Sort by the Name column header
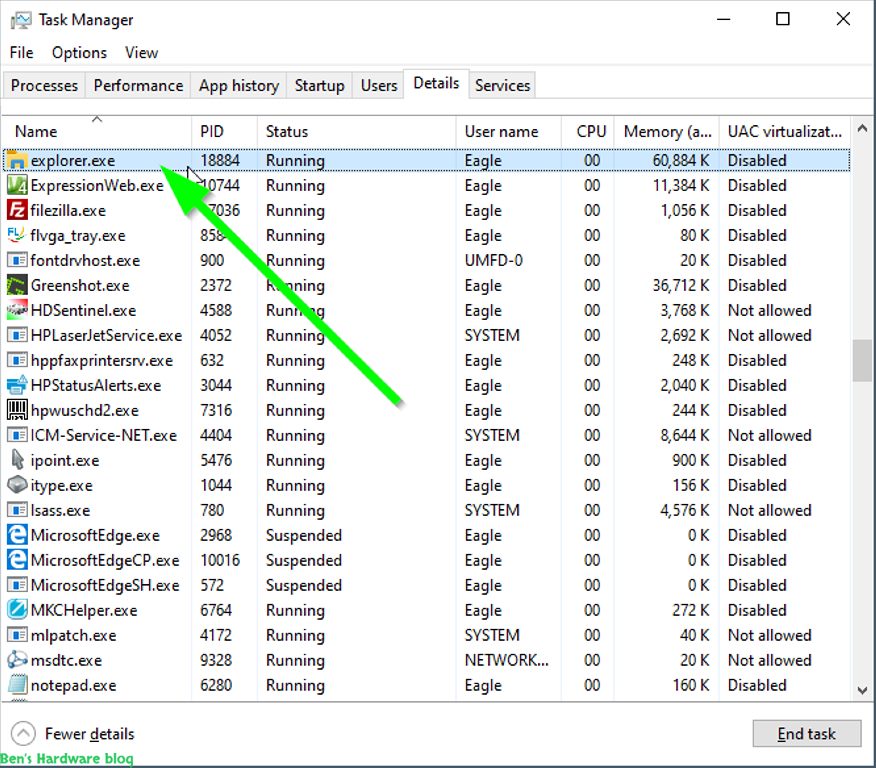 click(97, 132)
